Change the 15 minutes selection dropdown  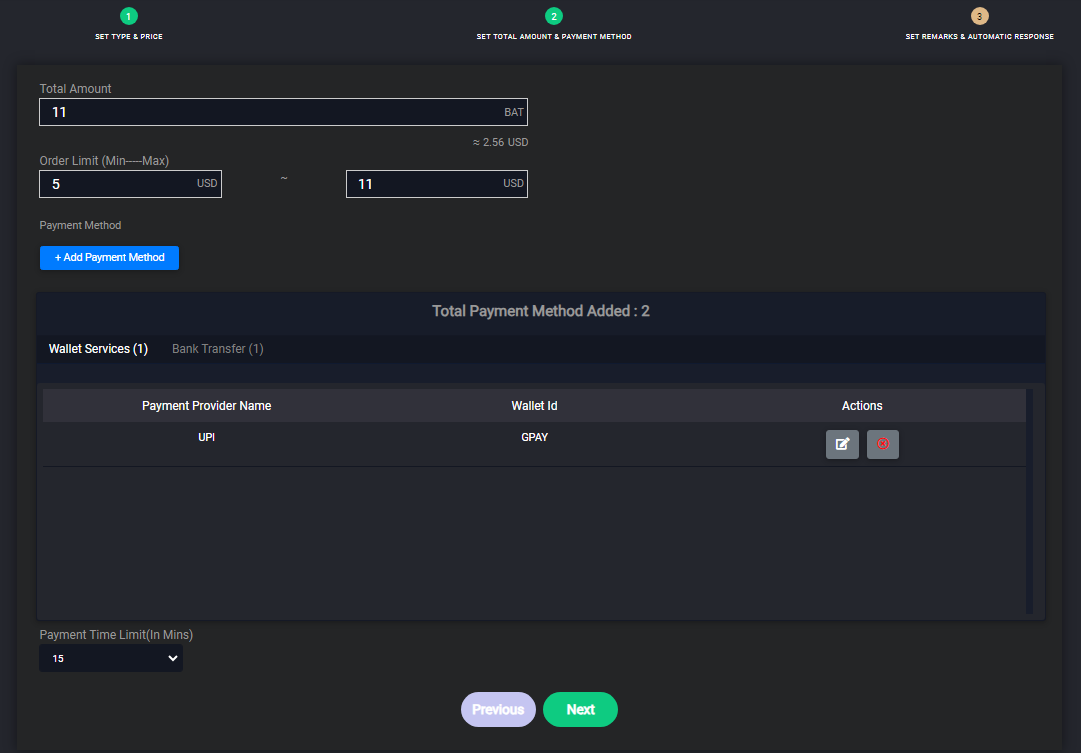click(x=110, y=658)
